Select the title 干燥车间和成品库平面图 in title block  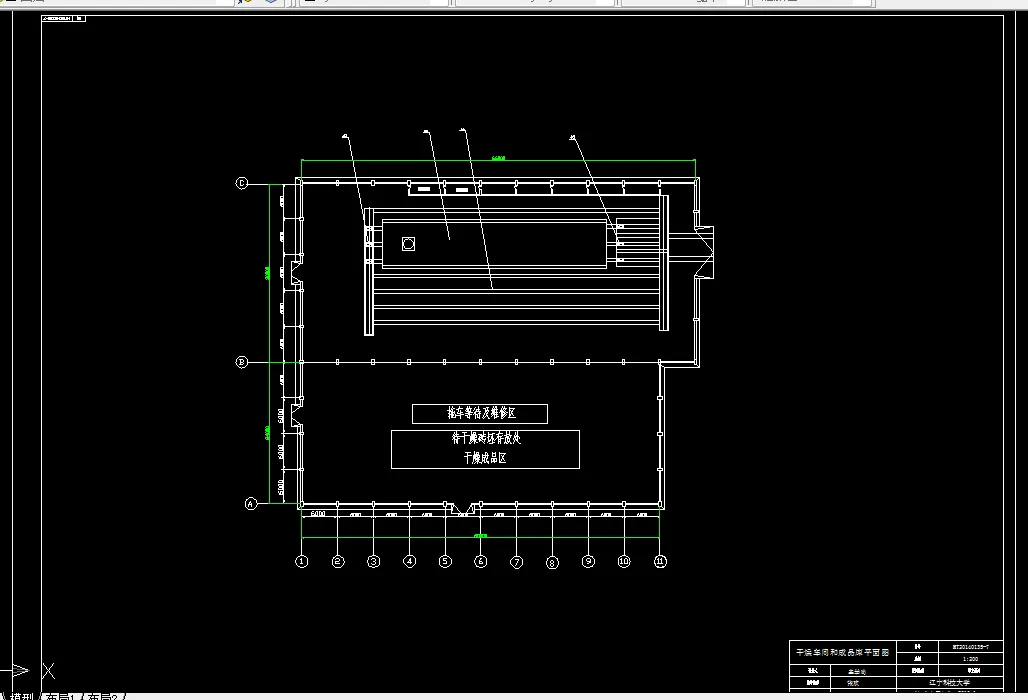coord(842,653)
